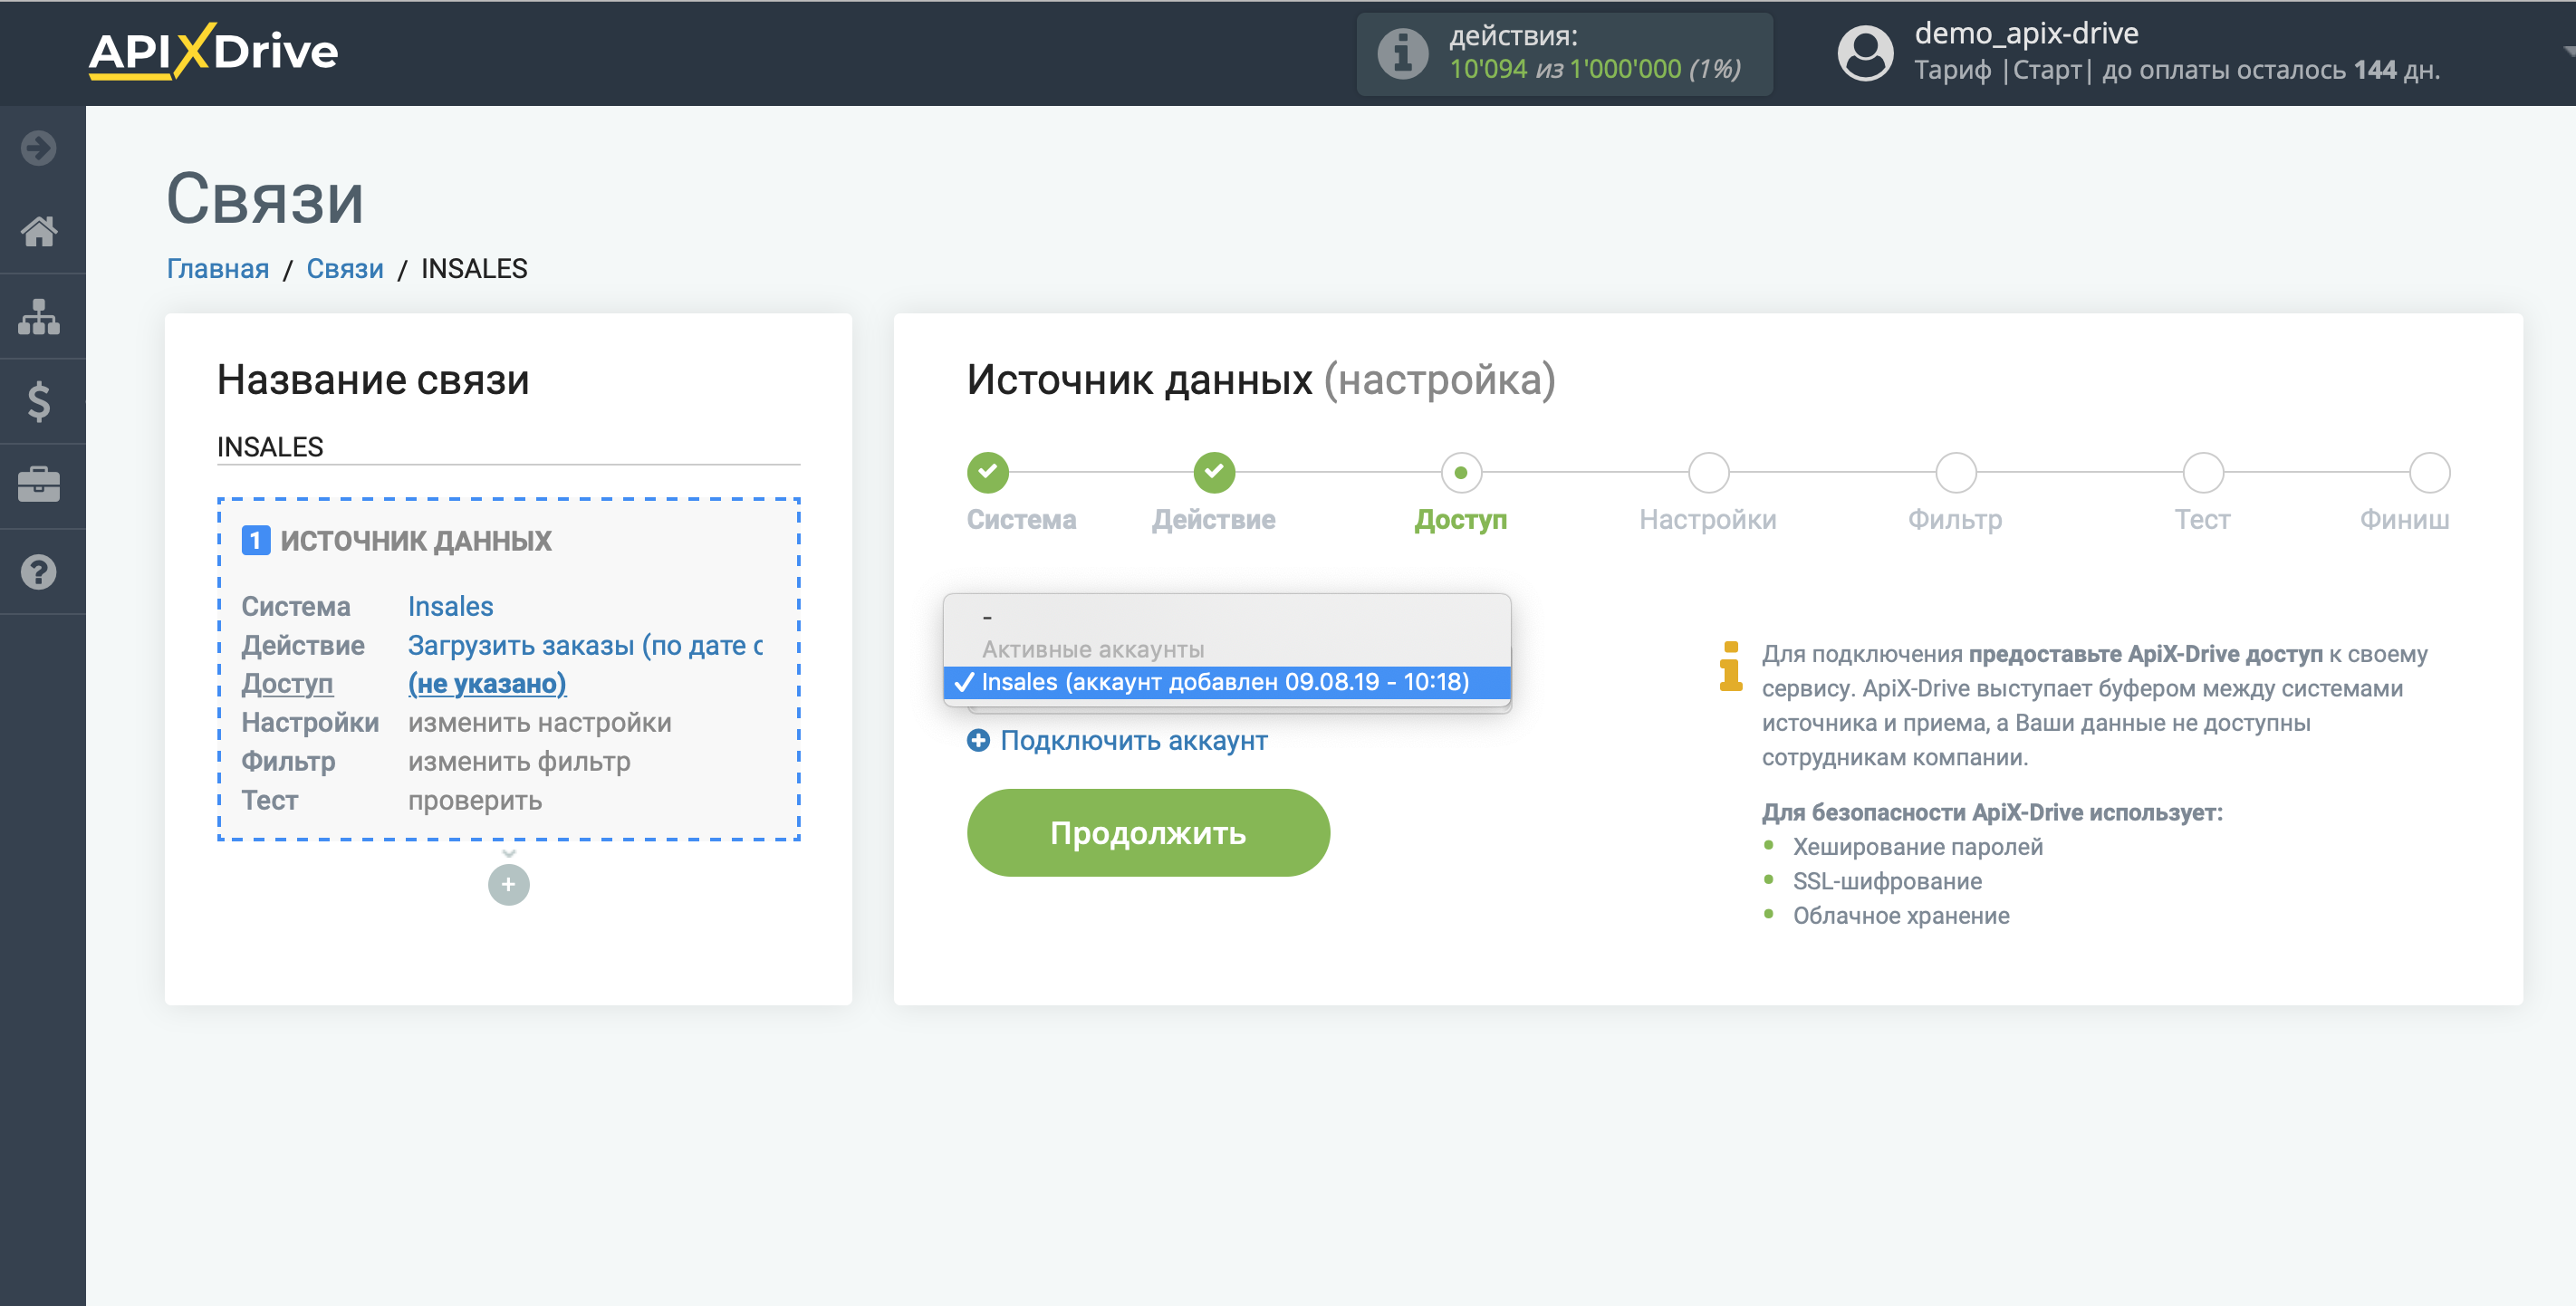The height and width of the screenshot is (1306, 2576).
Task: Click plus icon beside Подключить аккаунт
Action: tap(978, 740)
